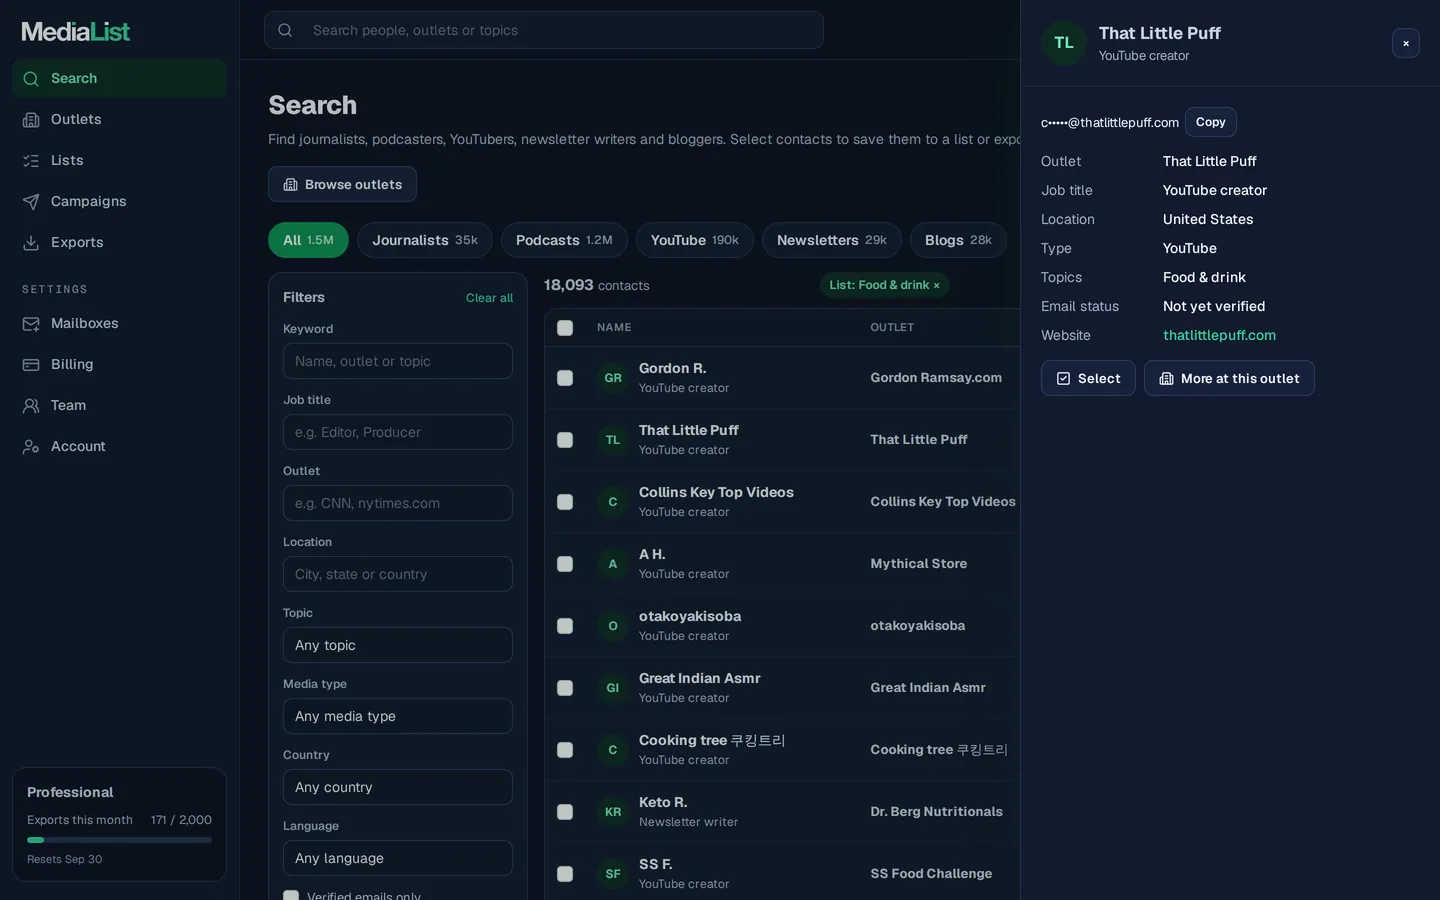The width and height of the screenshot is (1440, 900).
Task: Click the Job title filter field
Action: [398, 432]
